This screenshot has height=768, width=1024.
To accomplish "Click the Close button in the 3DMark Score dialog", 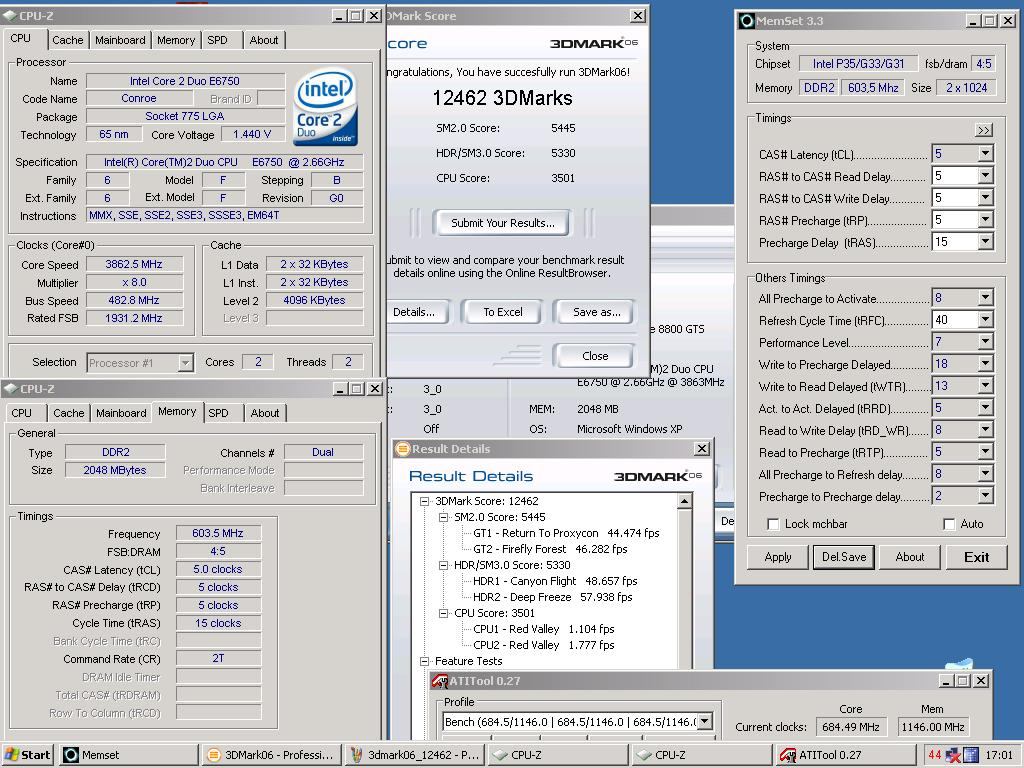I will pyautogui.click(x=594, y=356).
